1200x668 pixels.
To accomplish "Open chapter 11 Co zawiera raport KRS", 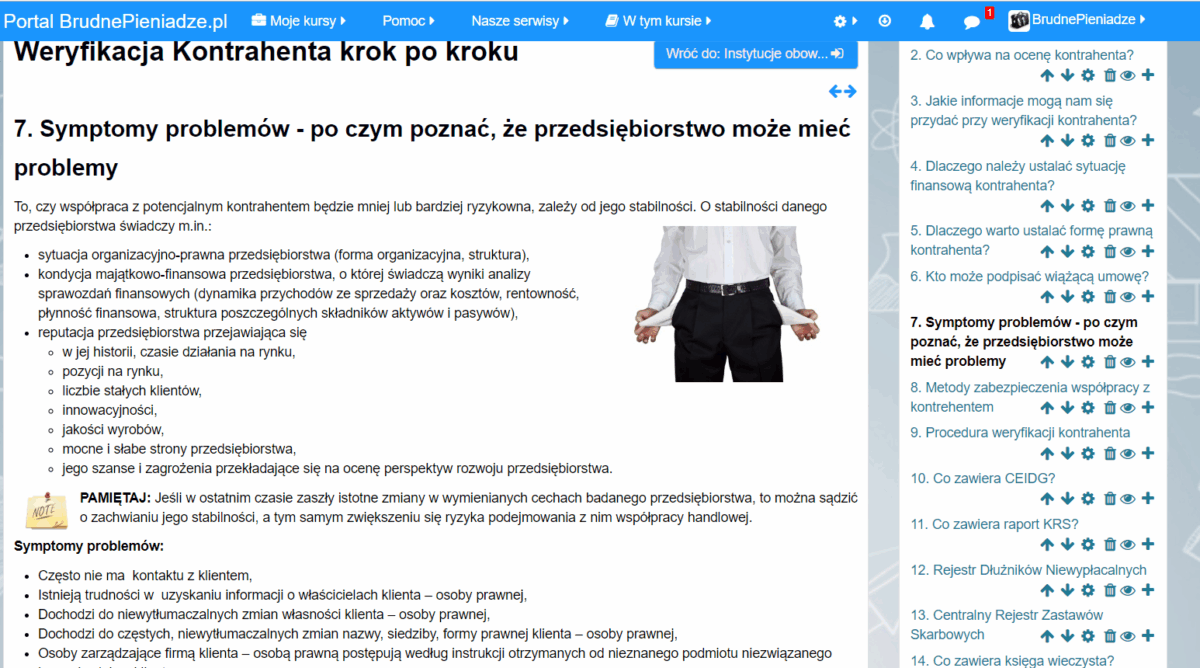I will [993, 524].
